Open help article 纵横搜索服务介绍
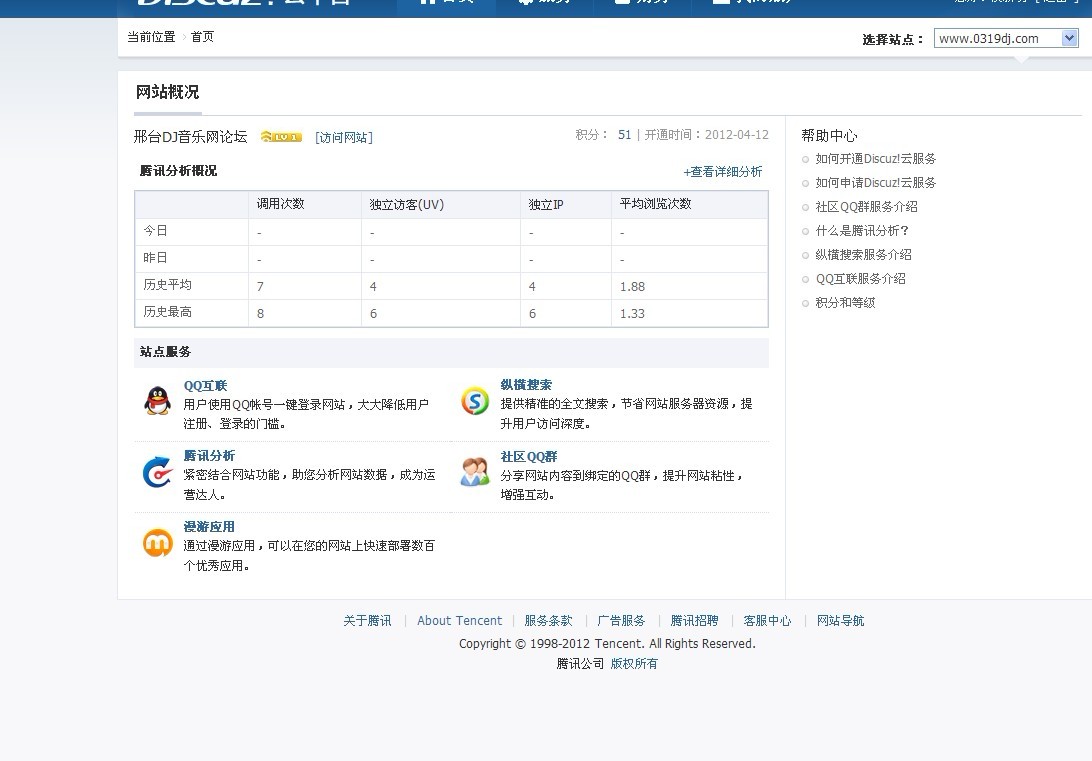The height and width of the screenshot is (761, 1092). [x=864, y=255]
